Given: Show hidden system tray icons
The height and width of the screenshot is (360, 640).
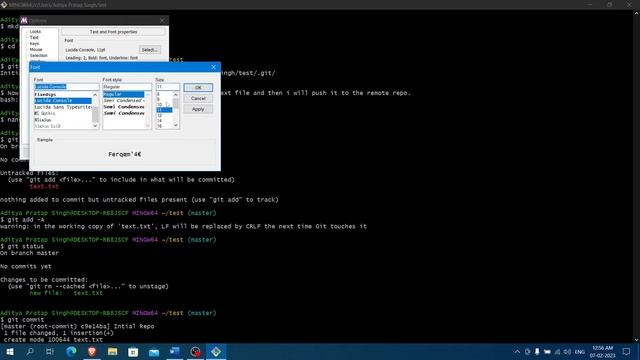Looking at the screenshot, I should tap(517, 352).
